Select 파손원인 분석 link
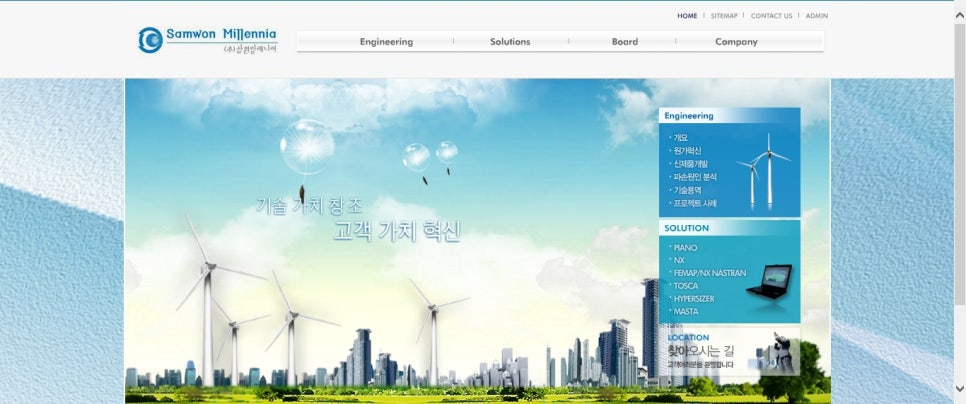 click(x=694, y=177)
